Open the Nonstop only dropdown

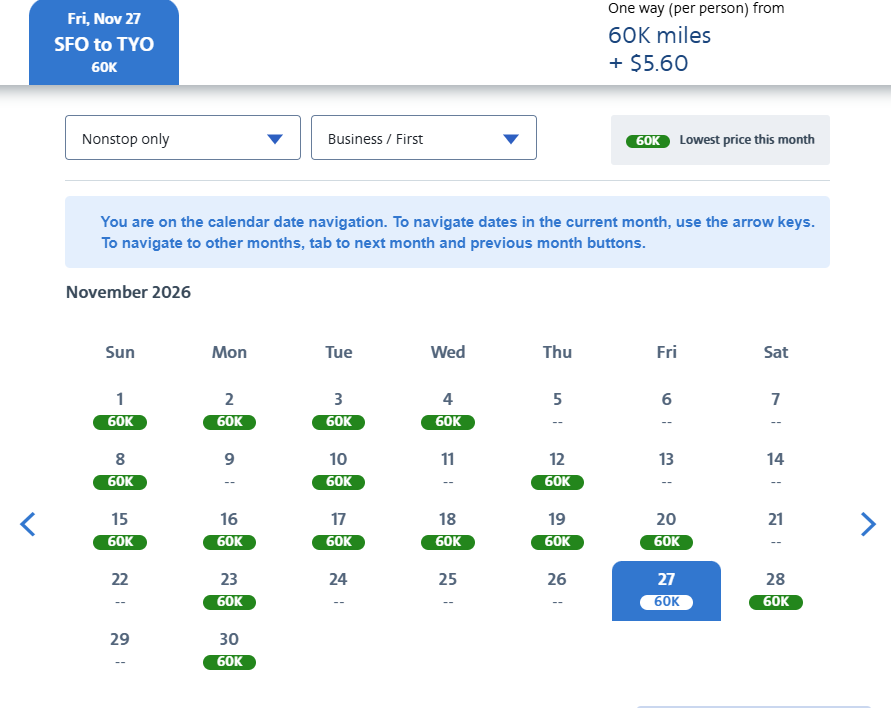coord(182,138)
